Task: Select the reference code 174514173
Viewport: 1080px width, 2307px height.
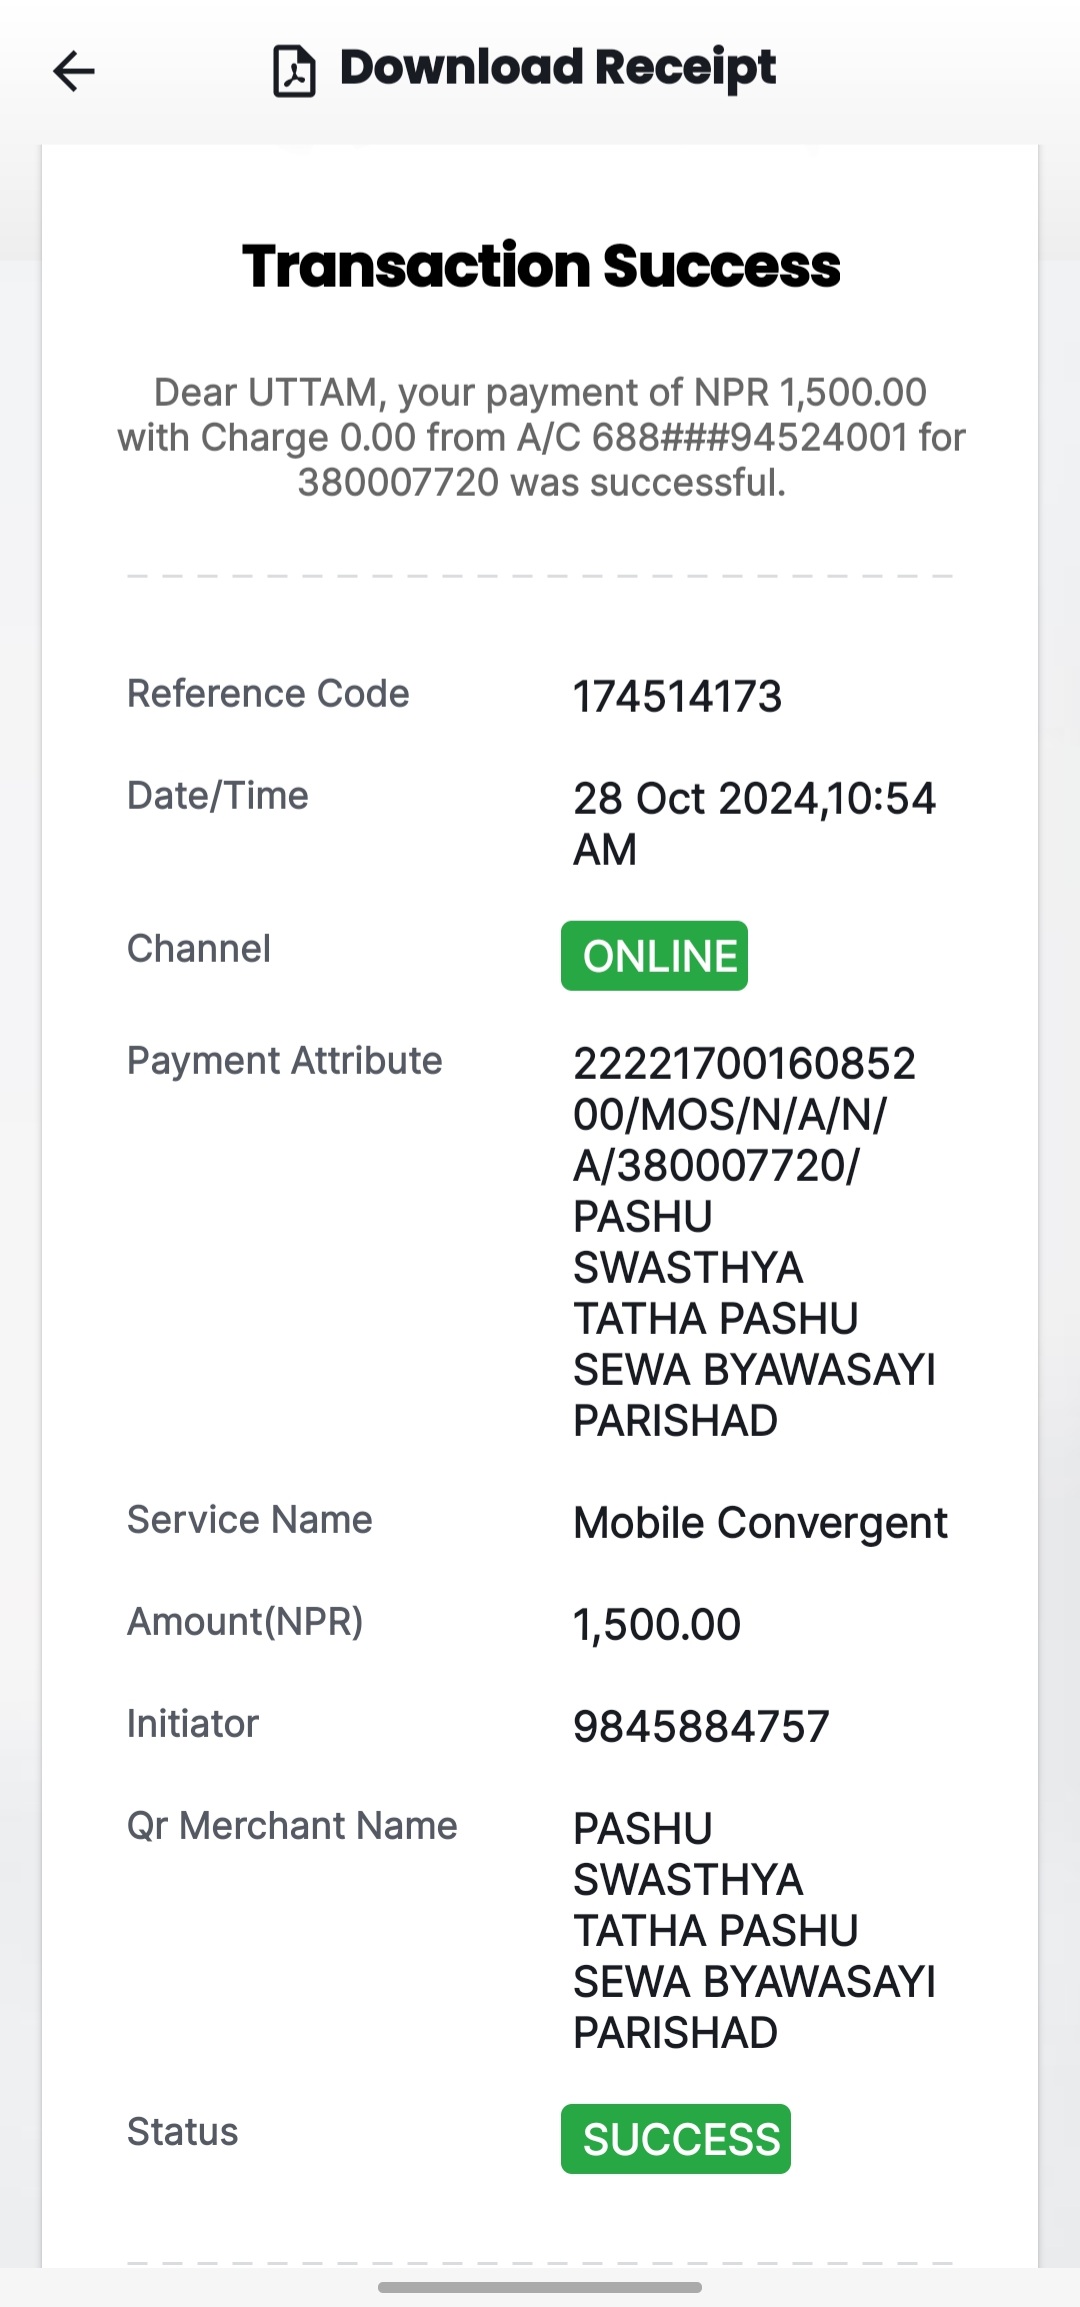Action: 677,696
